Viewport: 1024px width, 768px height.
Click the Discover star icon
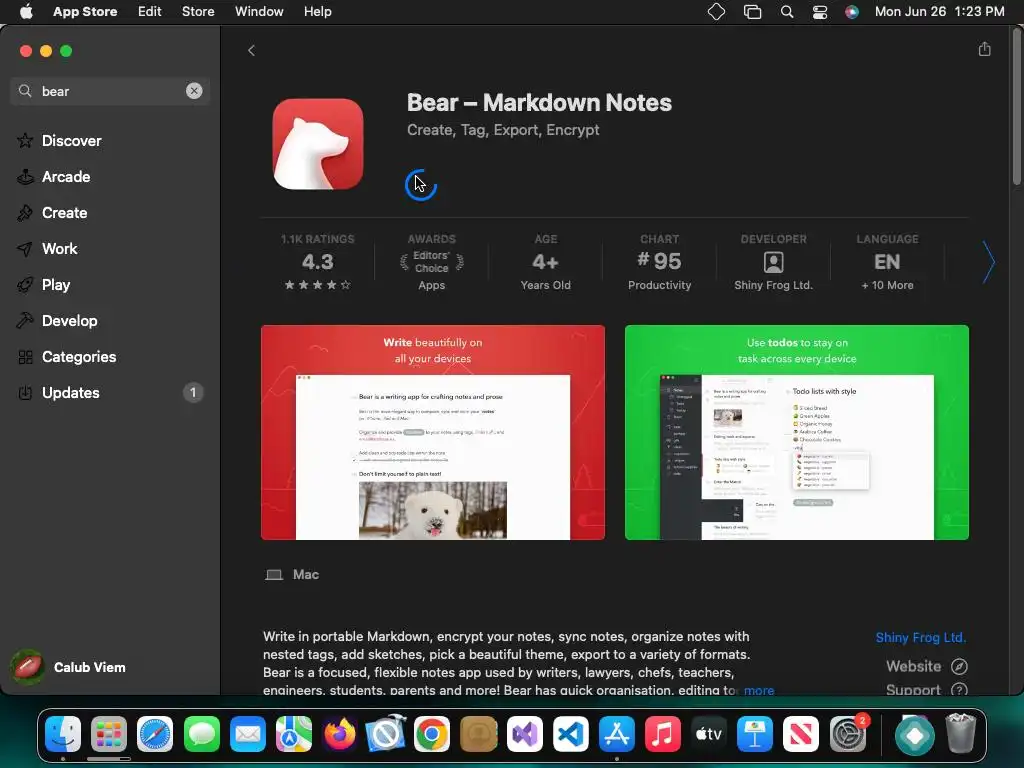(x=25, y=140)
